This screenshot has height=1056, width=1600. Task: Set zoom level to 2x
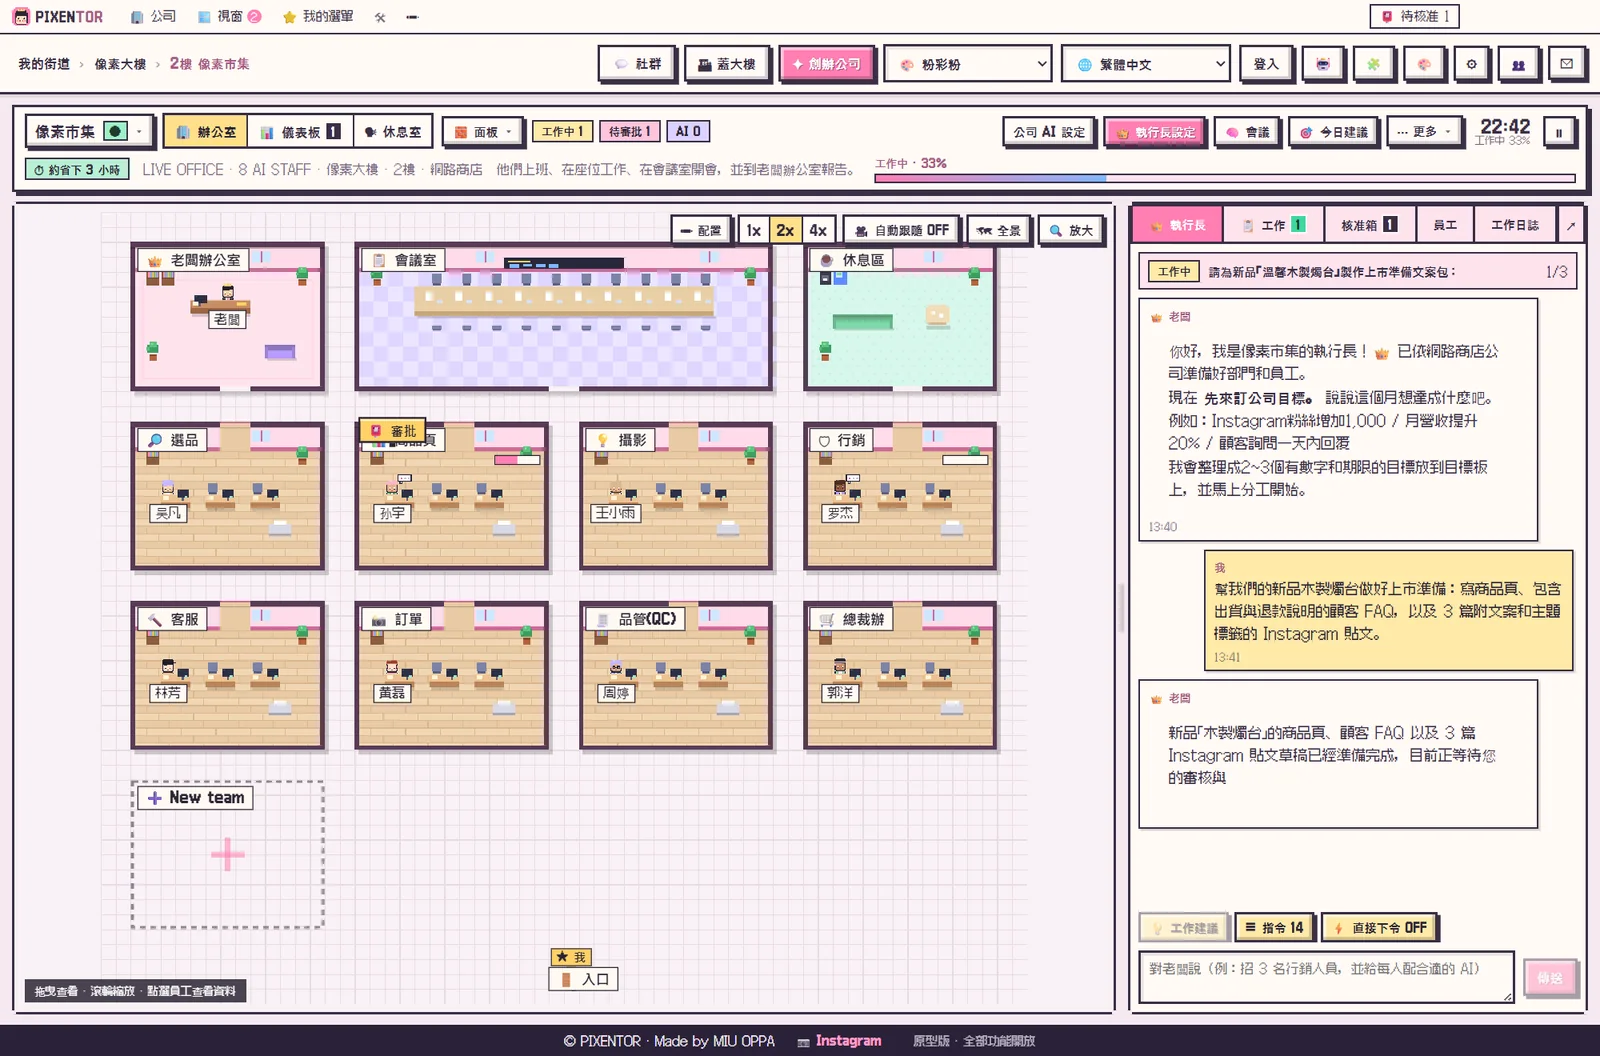[x=785, y=230]
